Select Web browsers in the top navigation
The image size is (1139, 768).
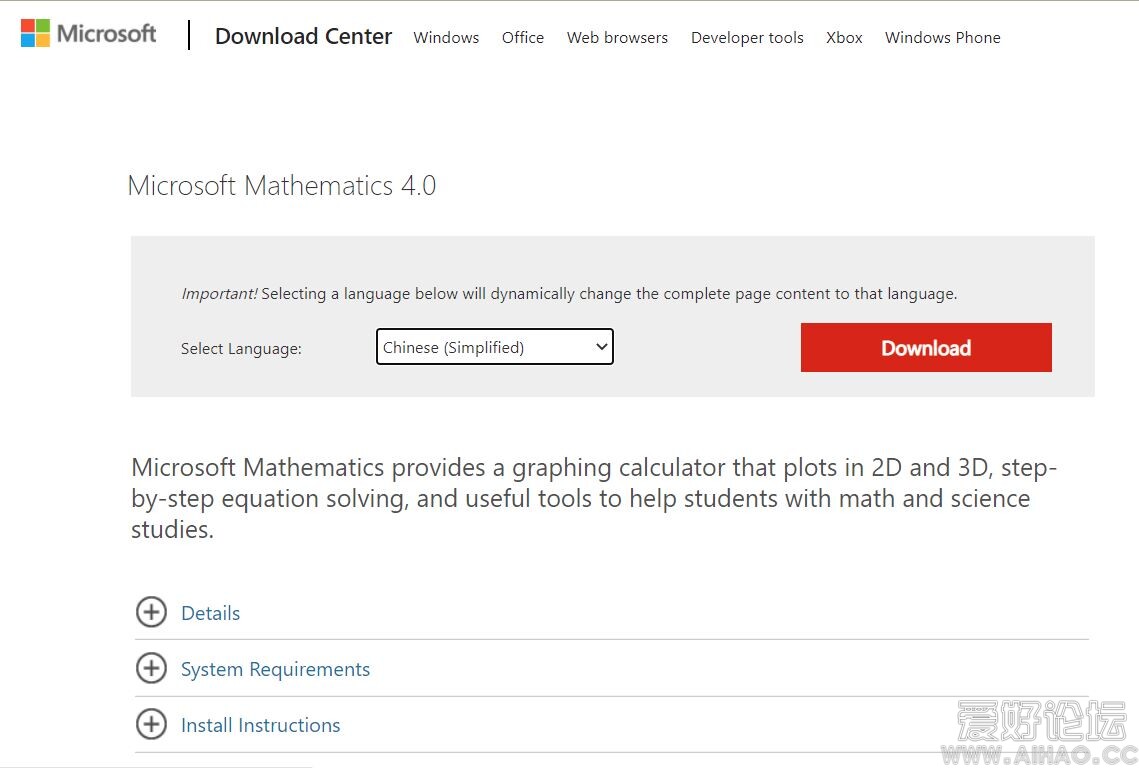[617, 38]
